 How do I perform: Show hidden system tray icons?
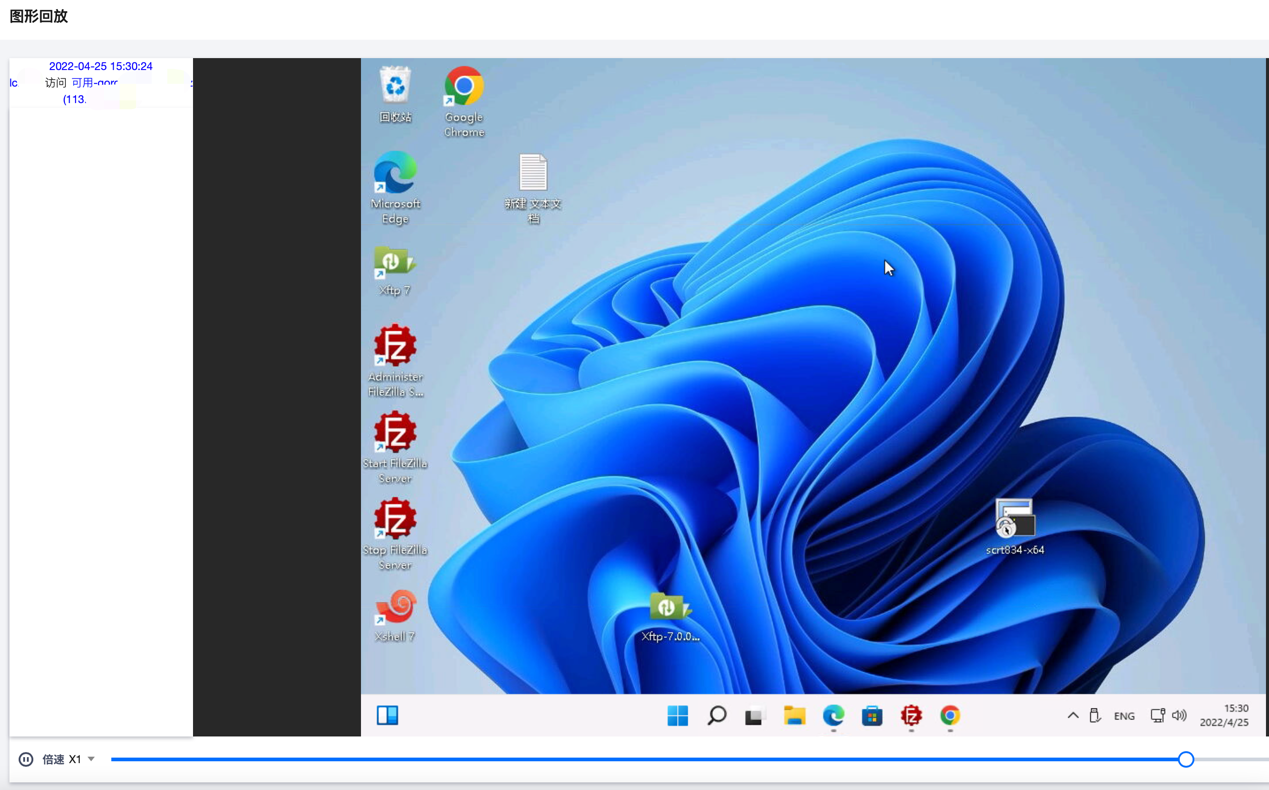click(x=1073, y=716)
